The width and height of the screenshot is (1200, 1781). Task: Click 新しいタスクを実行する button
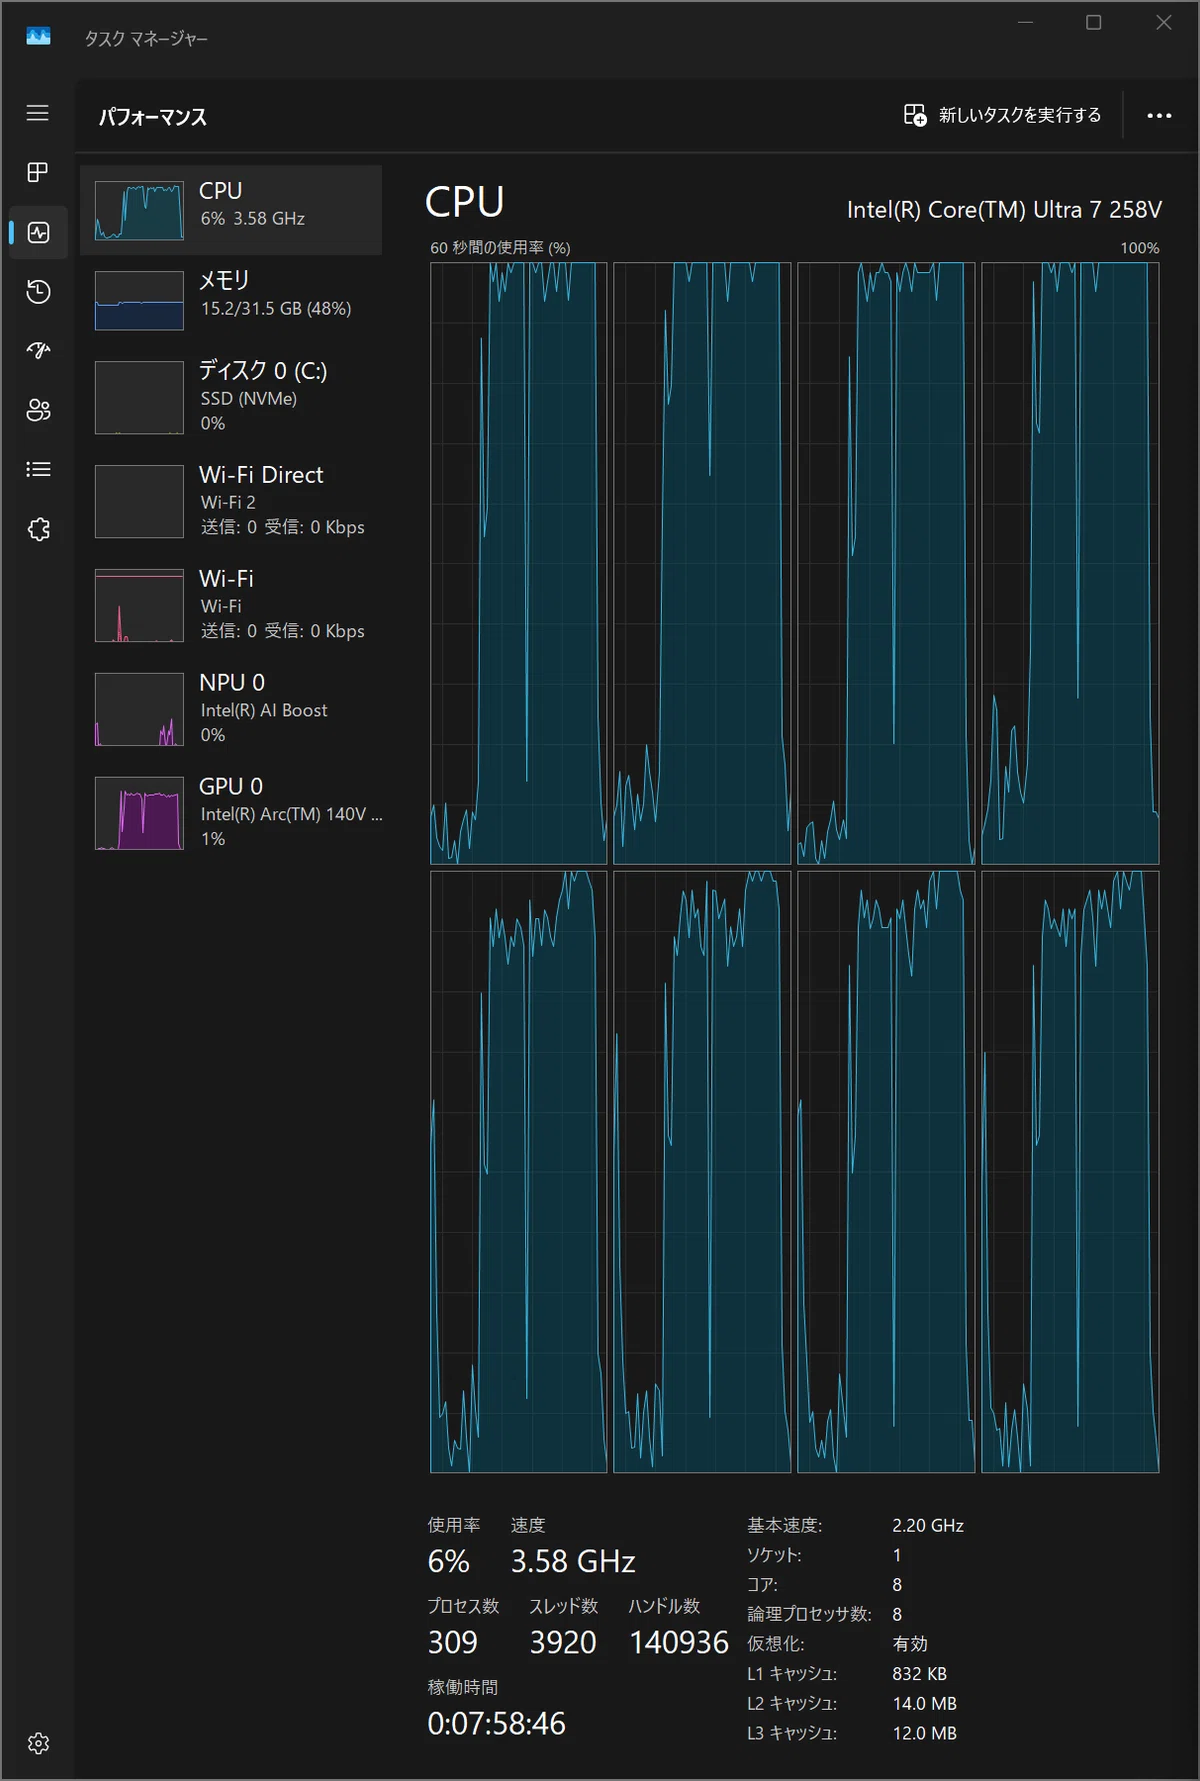1002,115
